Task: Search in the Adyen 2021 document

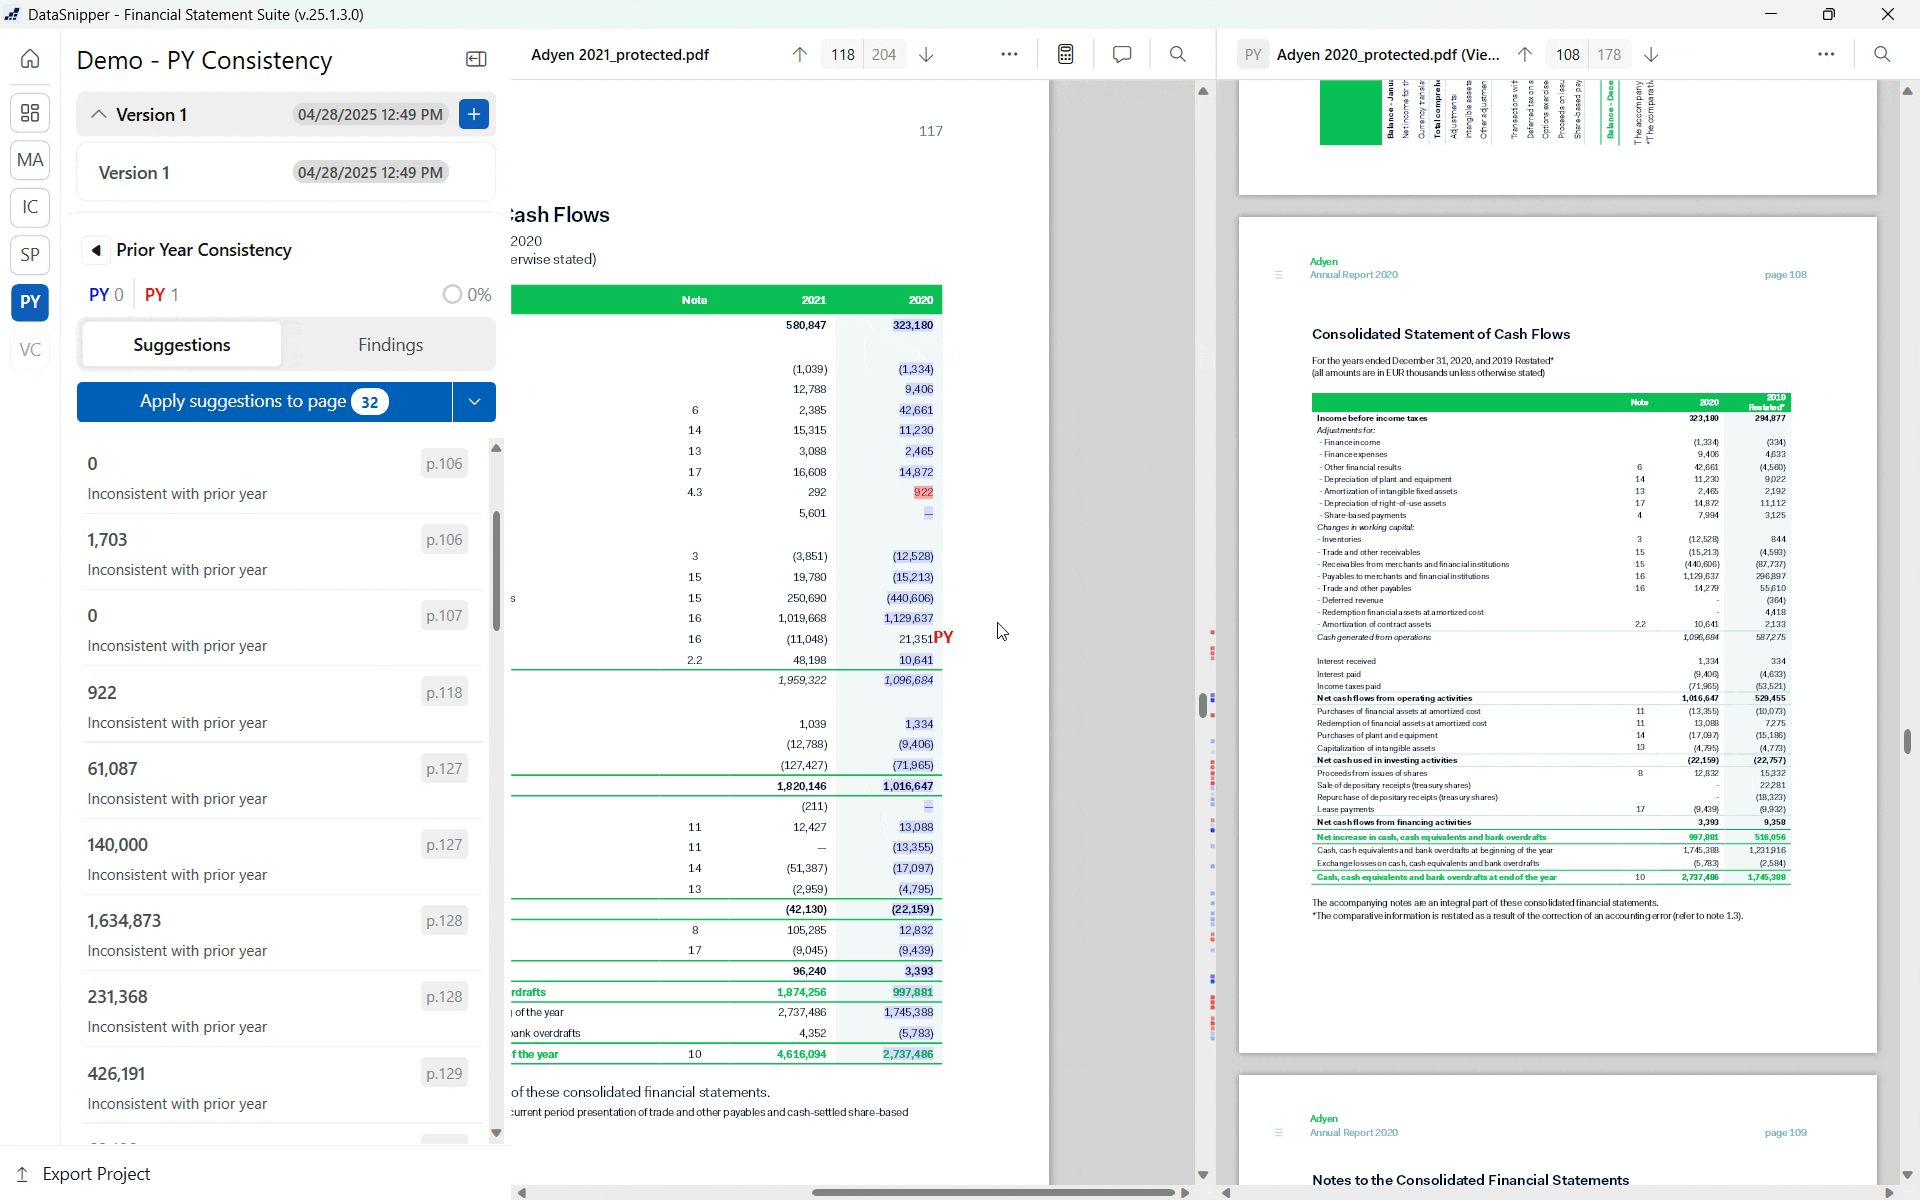Action: (1178, 55)
